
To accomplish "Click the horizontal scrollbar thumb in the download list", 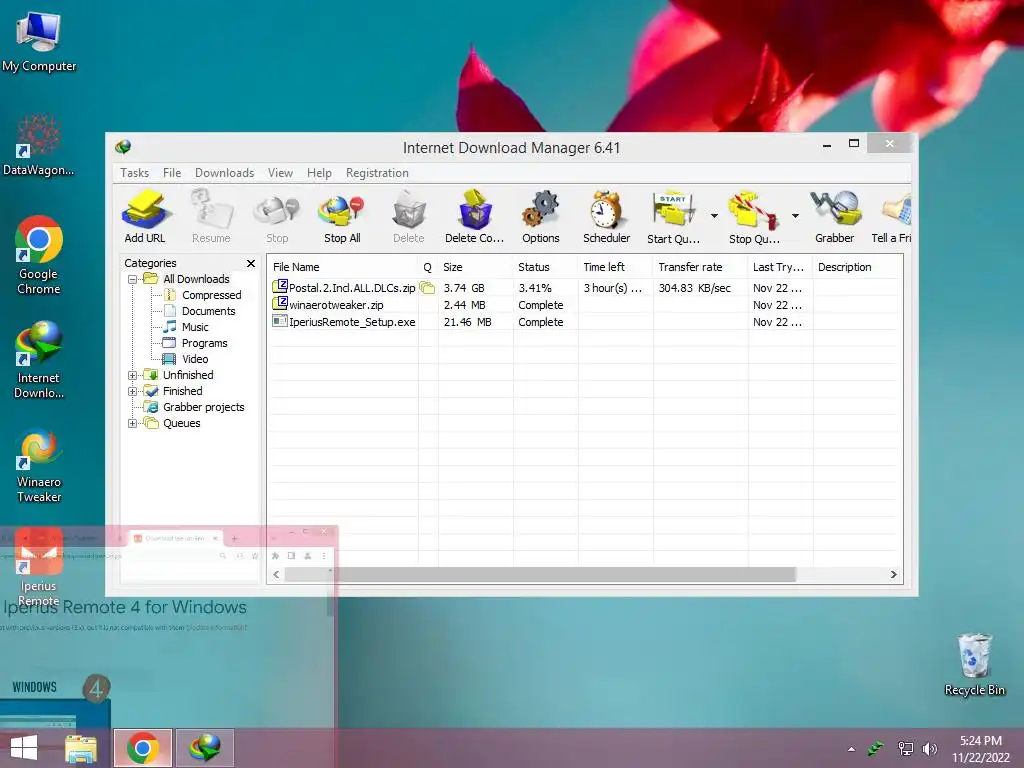I will [x=540, y=575].
